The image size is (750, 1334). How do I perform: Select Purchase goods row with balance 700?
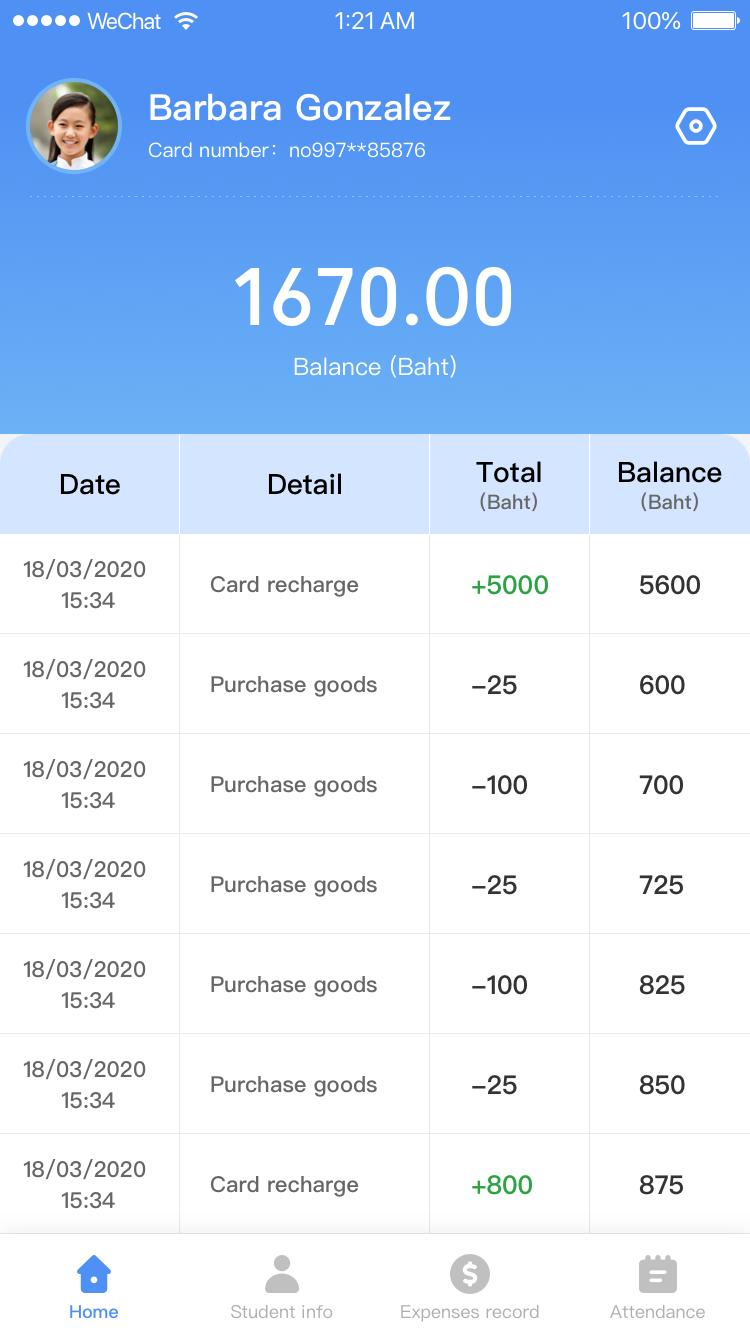(375, 784)
